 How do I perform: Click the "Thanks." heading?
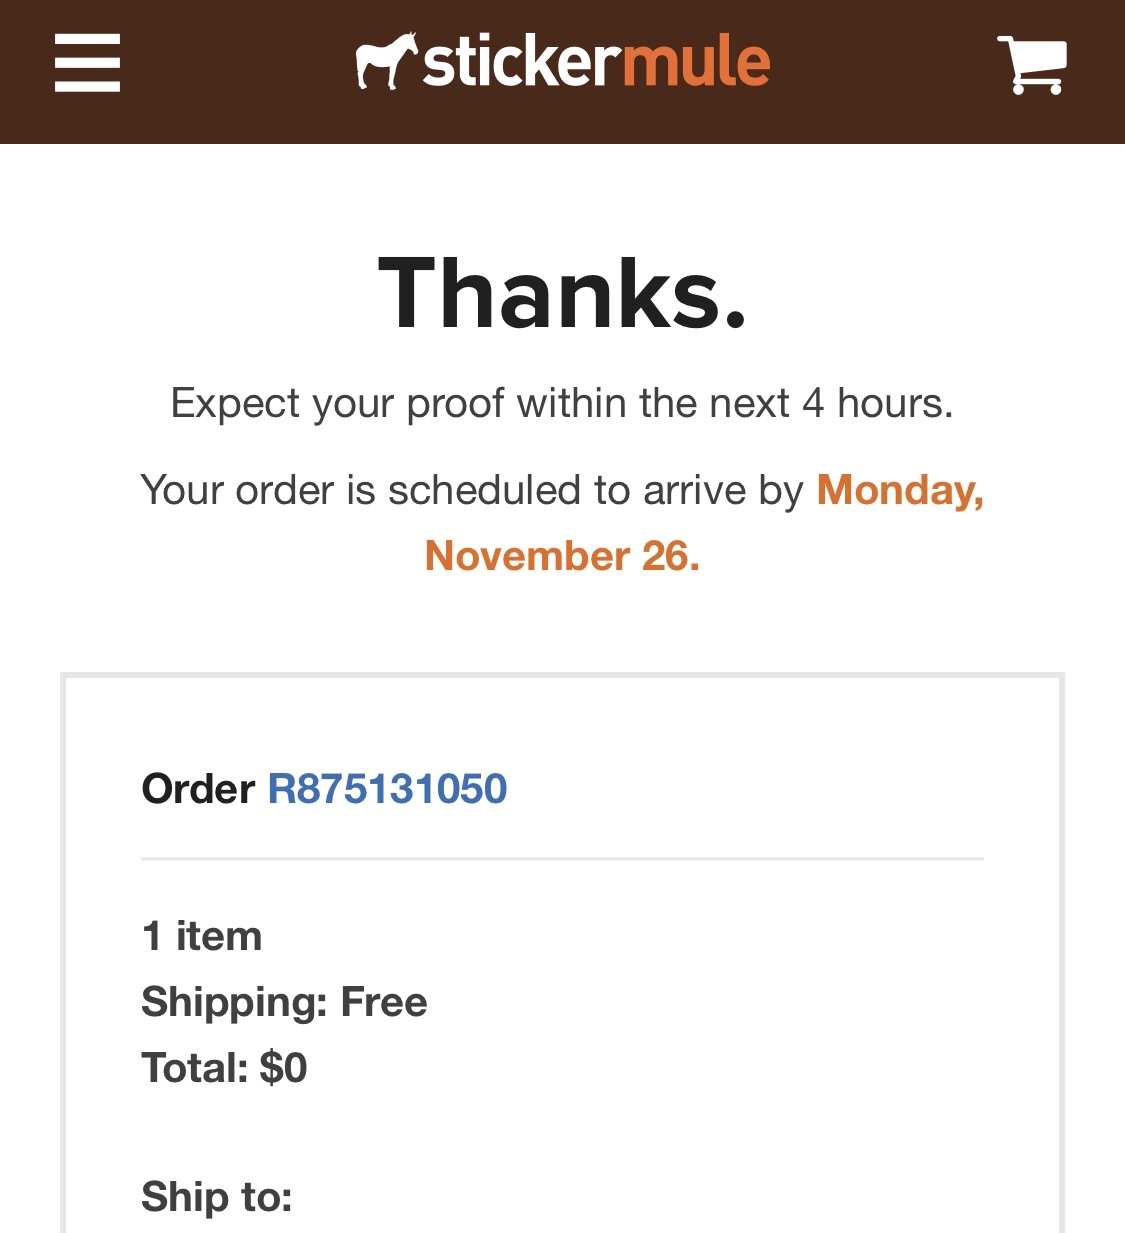click(562, 293)
